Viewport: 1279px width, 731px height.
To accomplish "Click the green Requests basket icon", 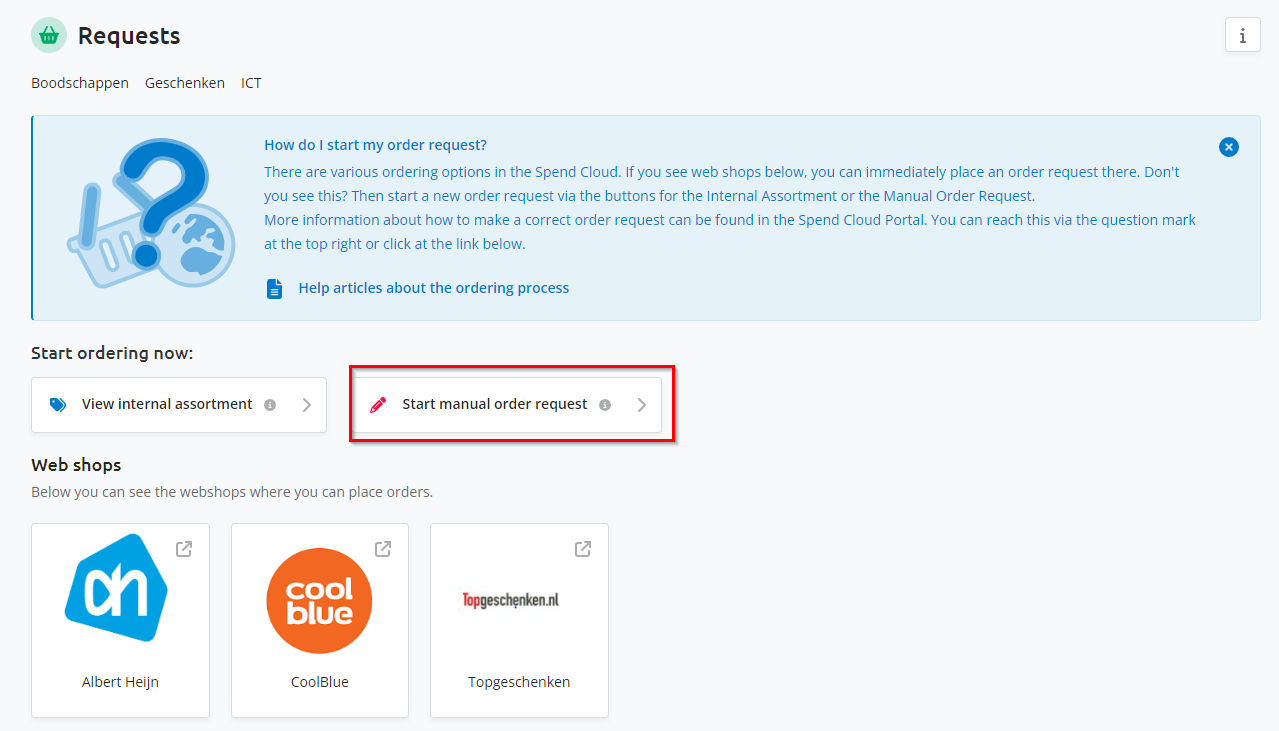I will [x=49, y=36].
